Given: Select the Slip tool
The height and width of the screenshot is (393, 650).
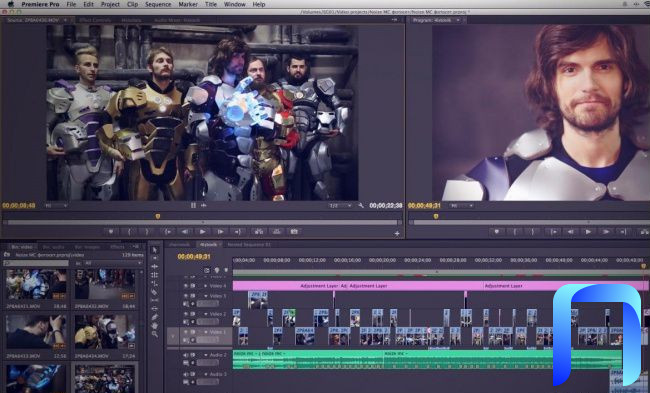Looking at the screenshot, I should click(x=155, y=300).
